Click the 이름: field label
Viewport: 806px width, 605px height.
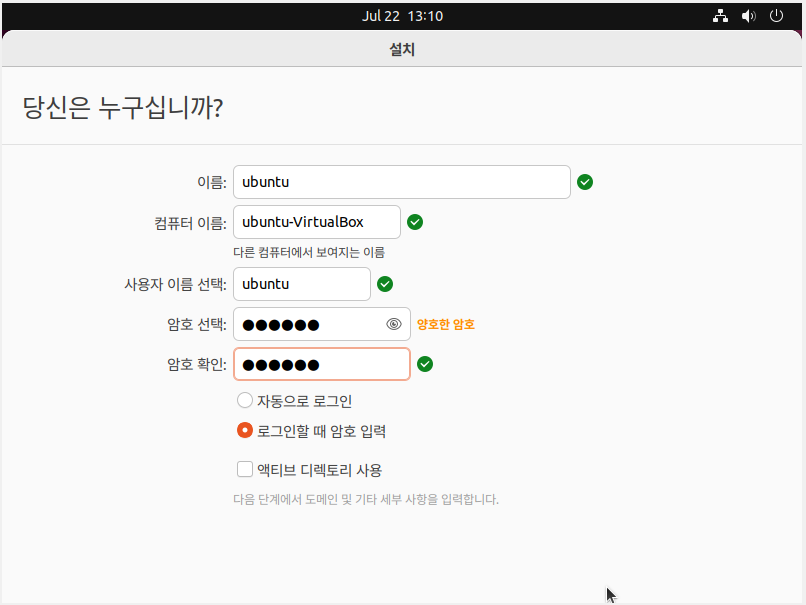point(212,182)
